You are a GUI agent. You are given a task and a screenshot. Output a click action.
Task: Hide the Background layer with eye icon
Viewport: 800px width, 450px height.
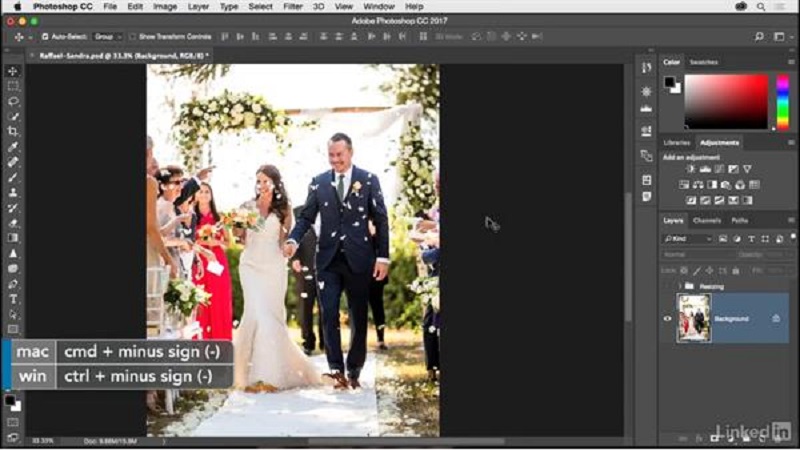(668, 318)
